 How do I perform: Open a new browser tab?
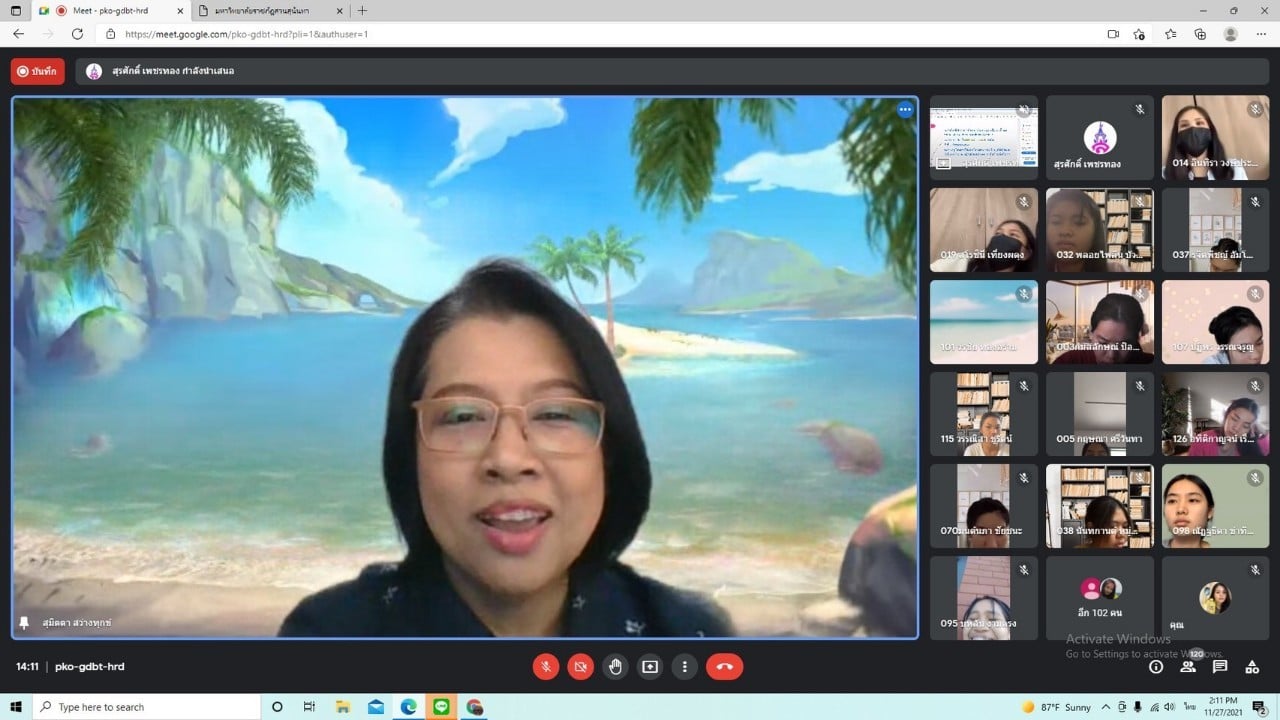tap(362, 11)
